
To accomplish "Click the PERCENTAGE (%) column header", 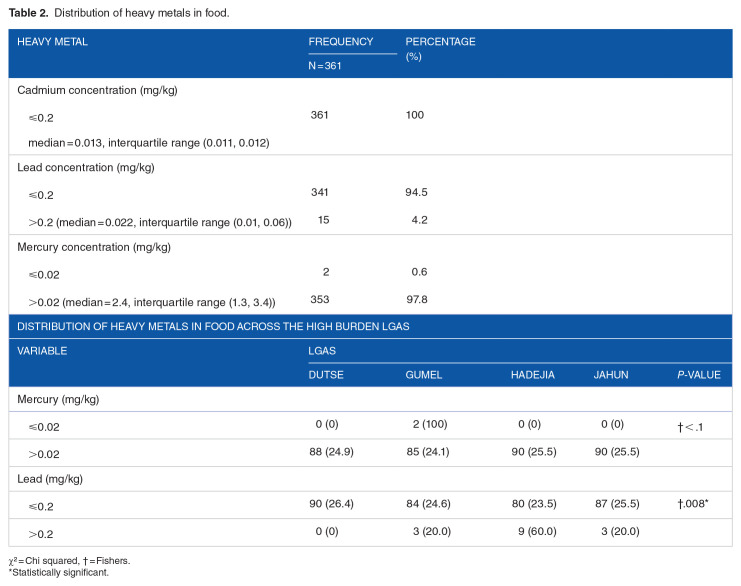I will 440,48.
